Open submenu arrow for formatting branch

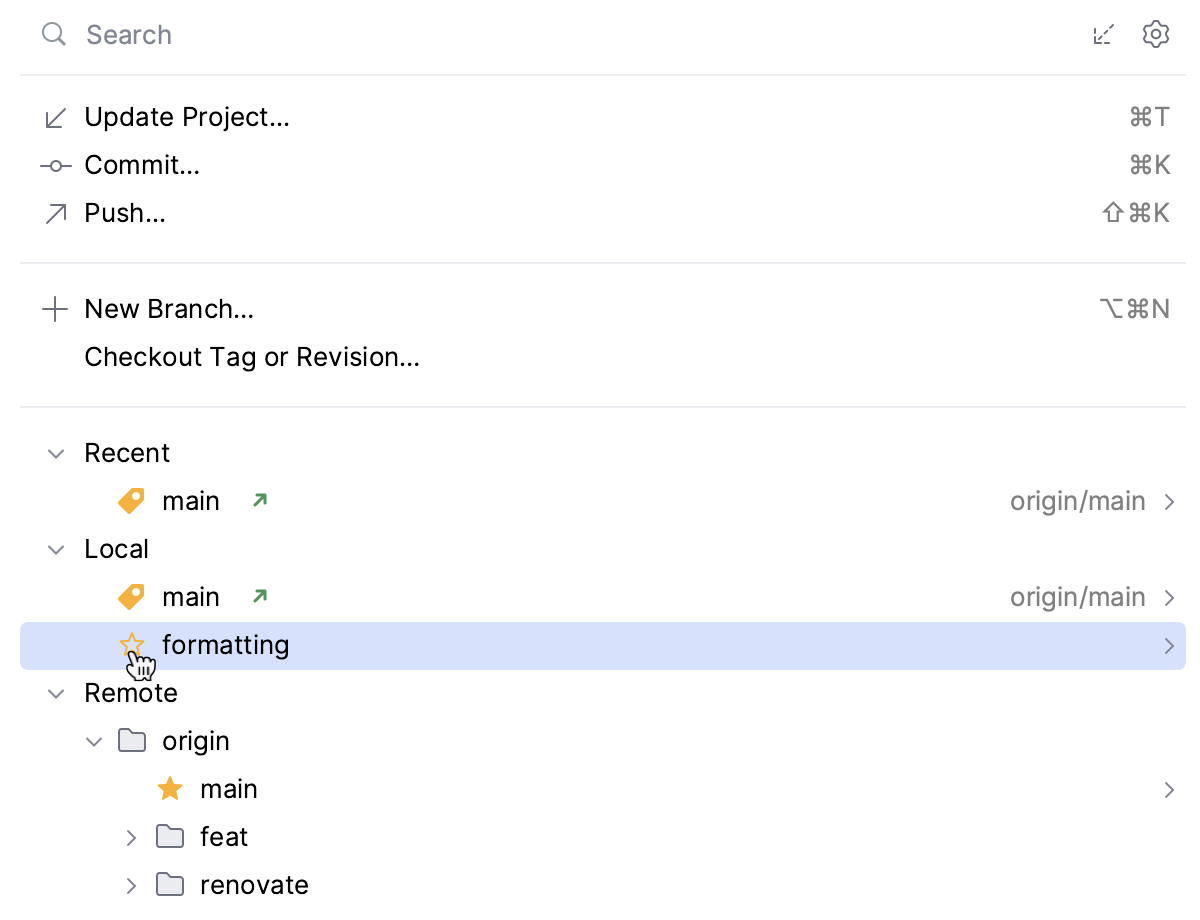(1169, 646)
